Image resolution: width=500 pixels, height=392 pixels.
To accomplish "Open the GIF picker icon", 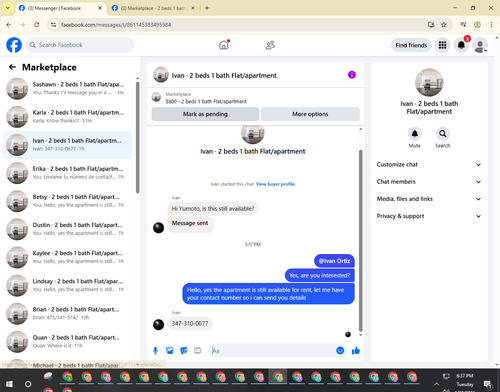I will (198, 351).
